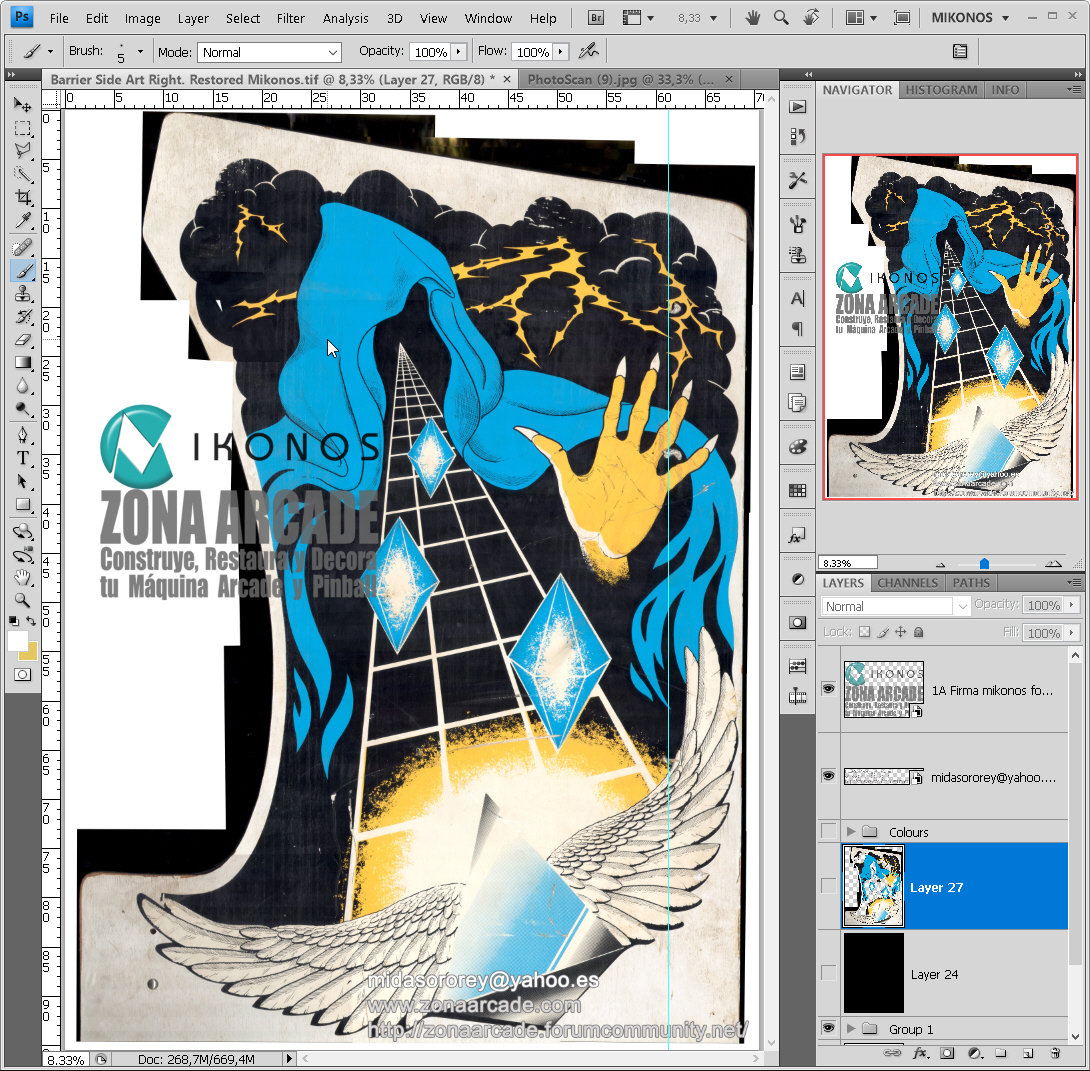Click the Layer 27 thumbnail

[x=872, y=885]
